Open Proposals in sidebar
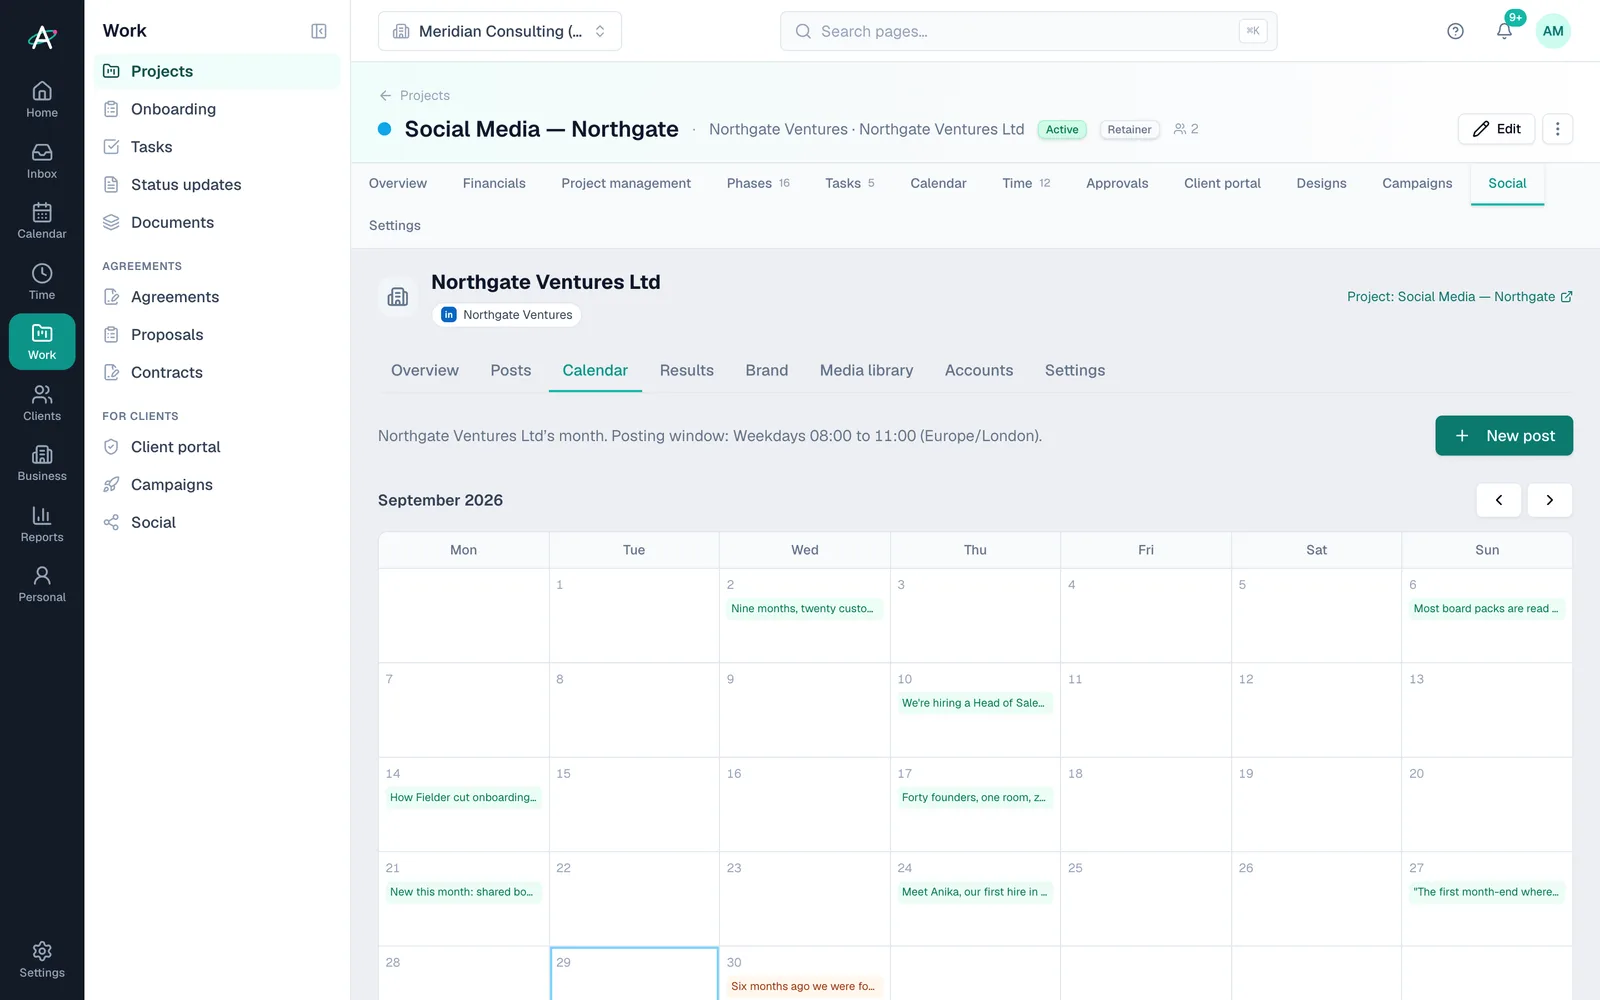This screenshot has height=1000, width=1600. pyautogui.click(x=217, y=335)
